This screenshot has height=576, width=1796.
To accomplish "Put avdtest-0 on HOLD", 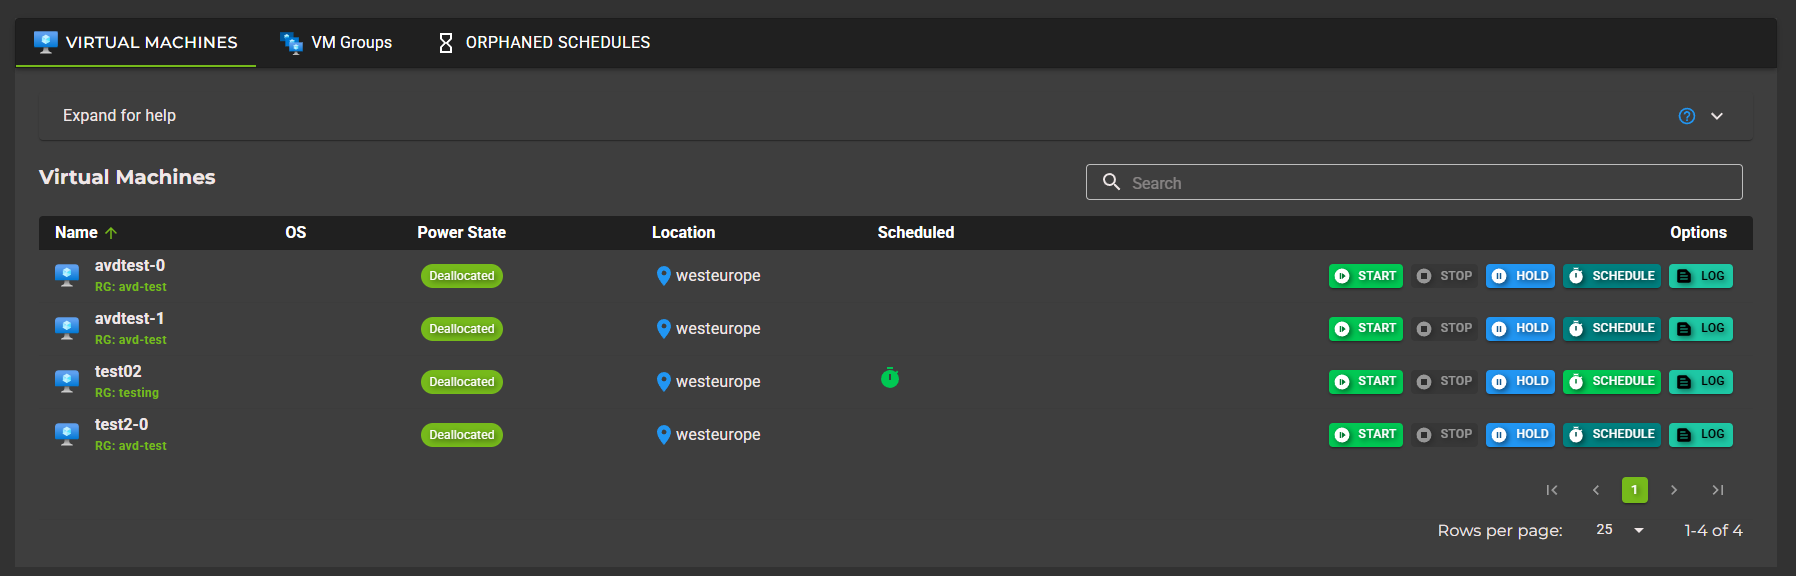I will point(1520,276).
